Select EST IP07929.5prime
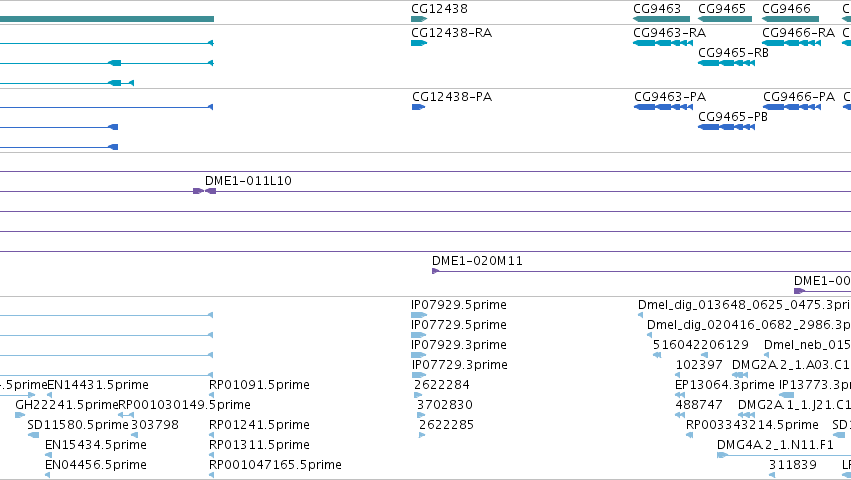This screenshot has height=480, width=851. (419, 315)
